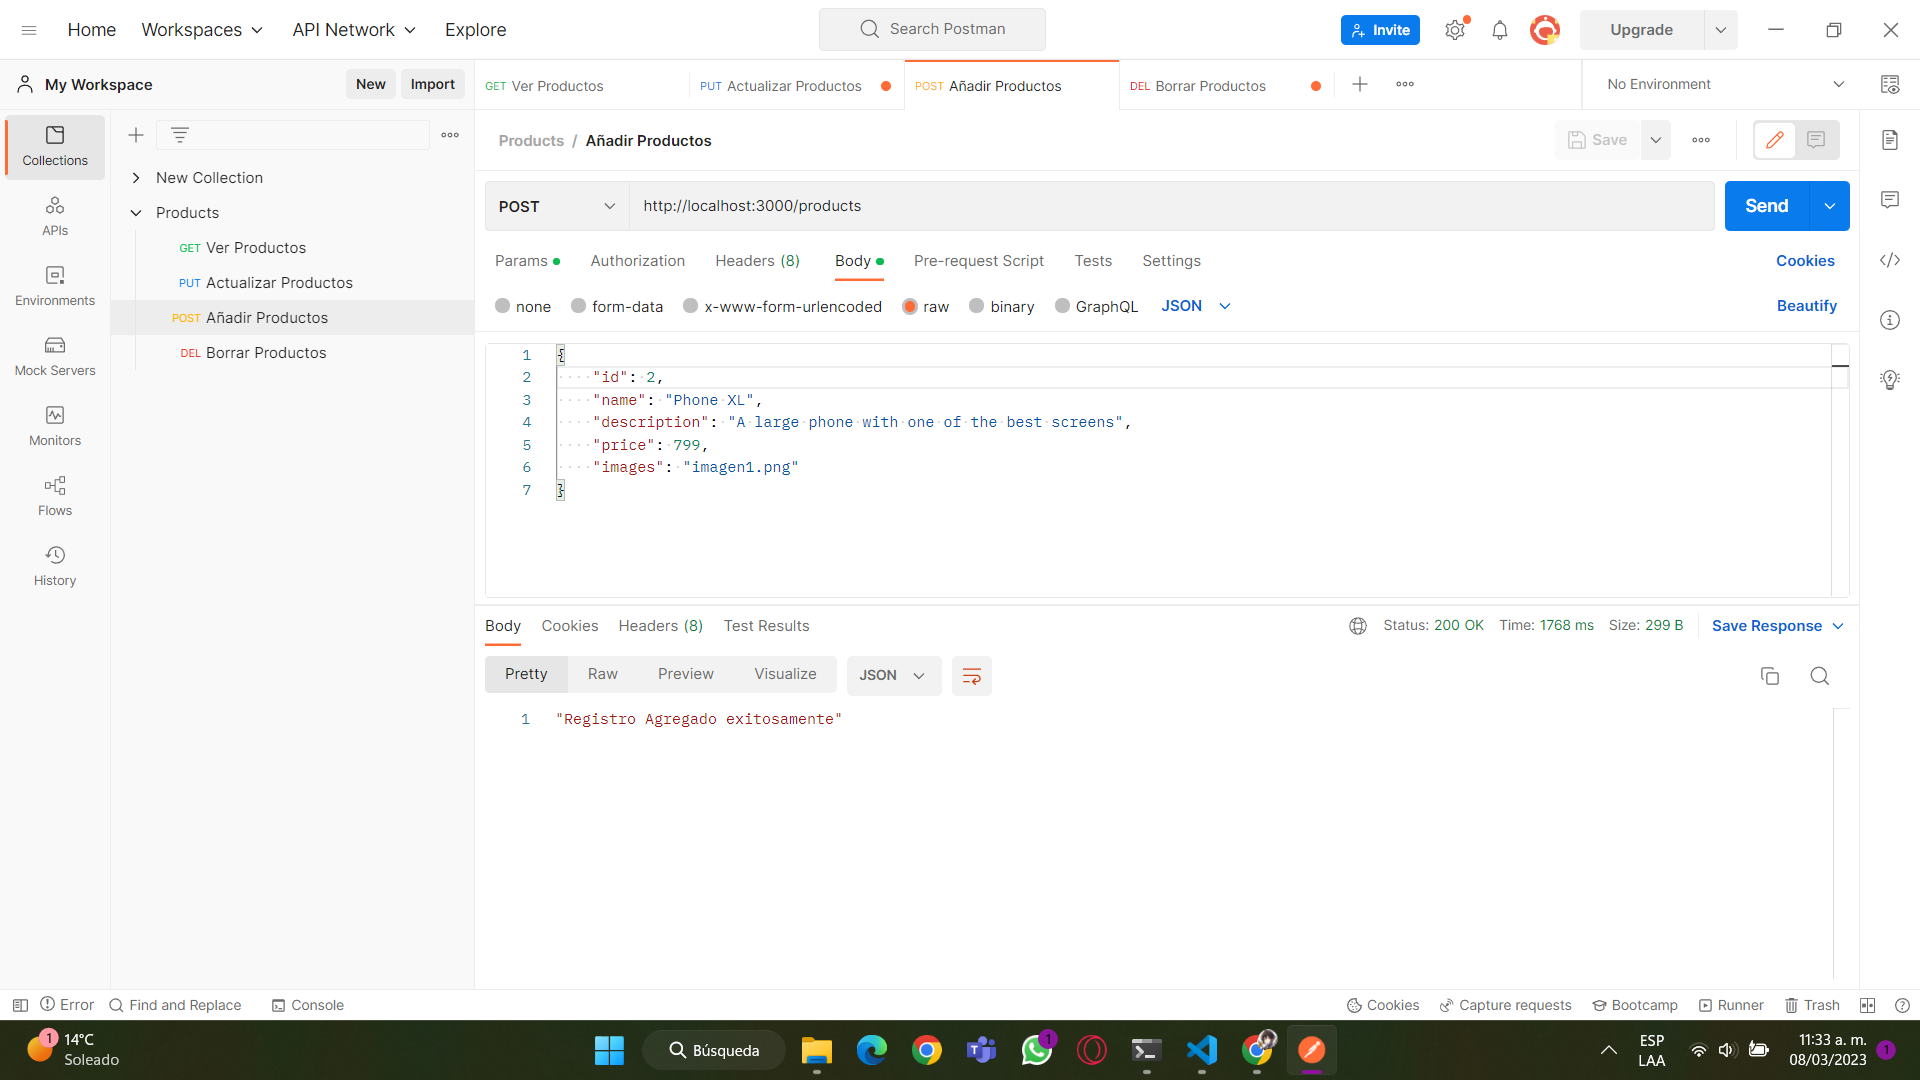Image resolution: width=1920 pixels, height=1080 pixels.
Task: Open the comments panel on right sidebar
Action: coord(1890,200)
